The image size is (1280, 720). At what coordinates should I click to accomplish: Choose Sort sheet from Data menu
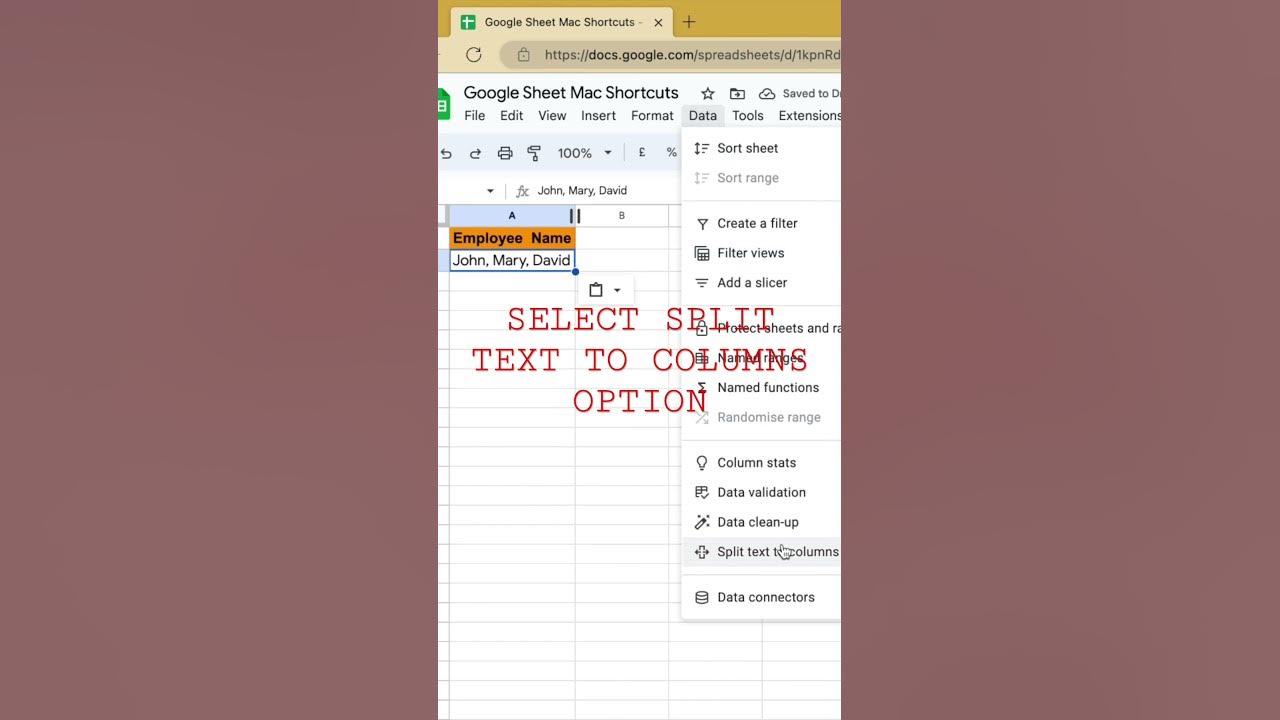pos(761,148)
